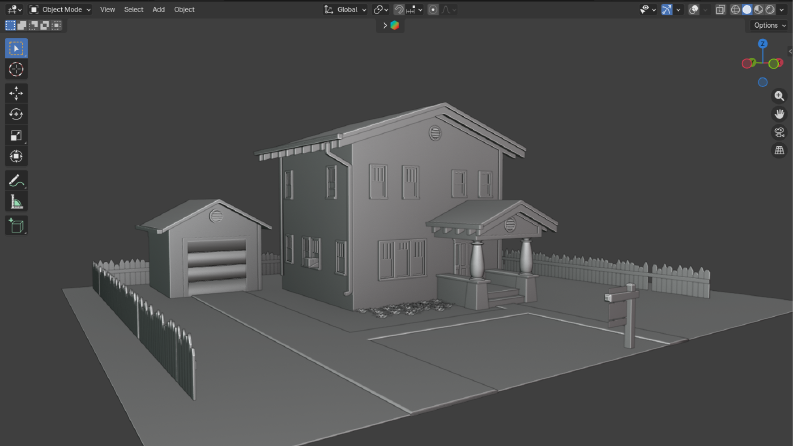Switch to material preview shading

759,10
